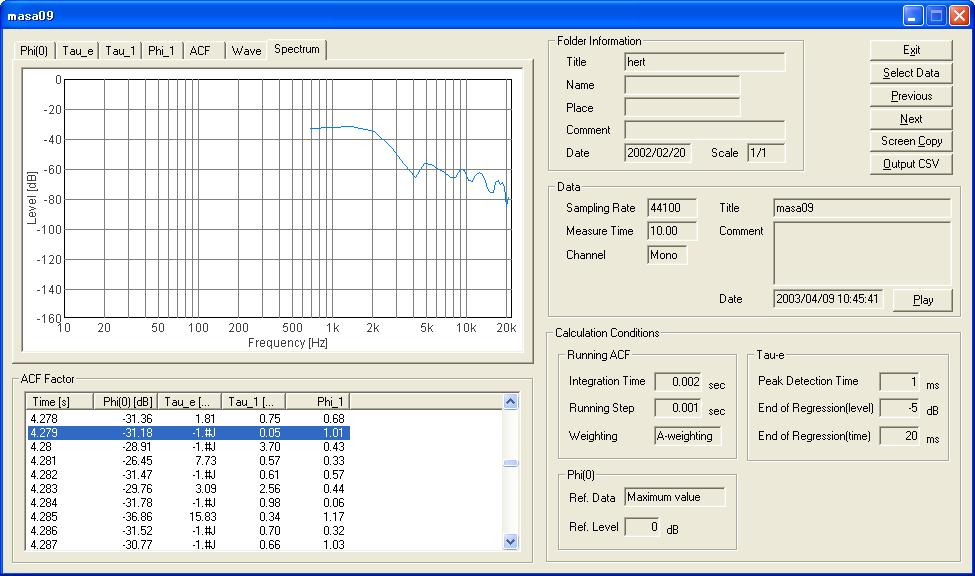Open the Wave tab

point(246,50)
